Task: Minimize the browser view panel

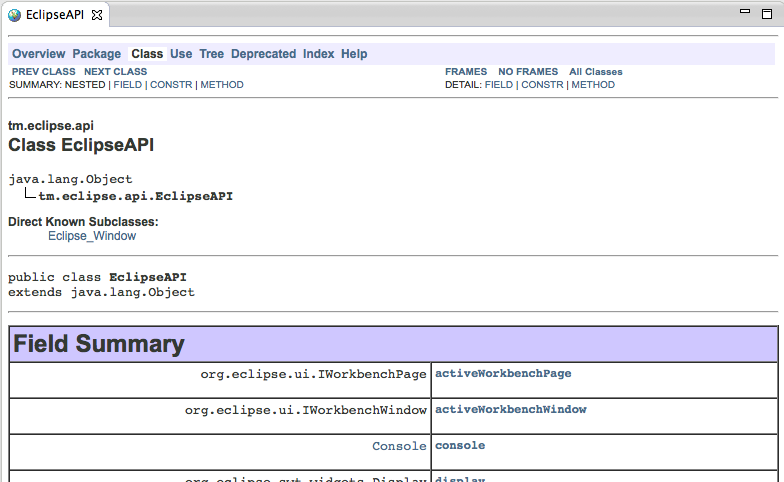Action: [x=741, y=13]
